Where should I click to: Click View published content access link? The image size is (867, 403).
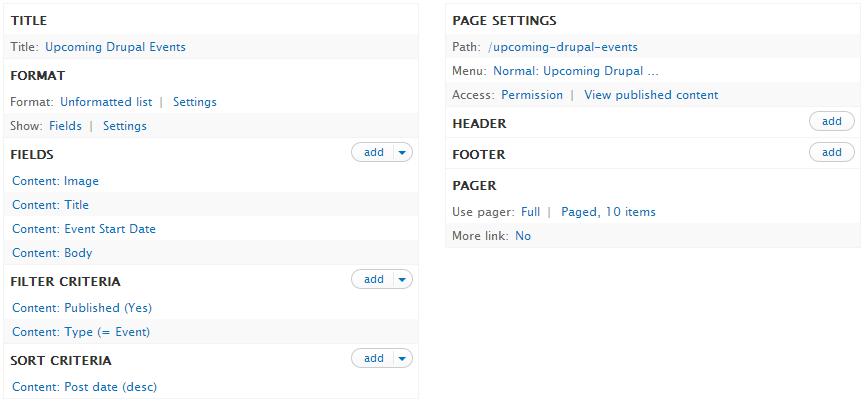point(651,95)
